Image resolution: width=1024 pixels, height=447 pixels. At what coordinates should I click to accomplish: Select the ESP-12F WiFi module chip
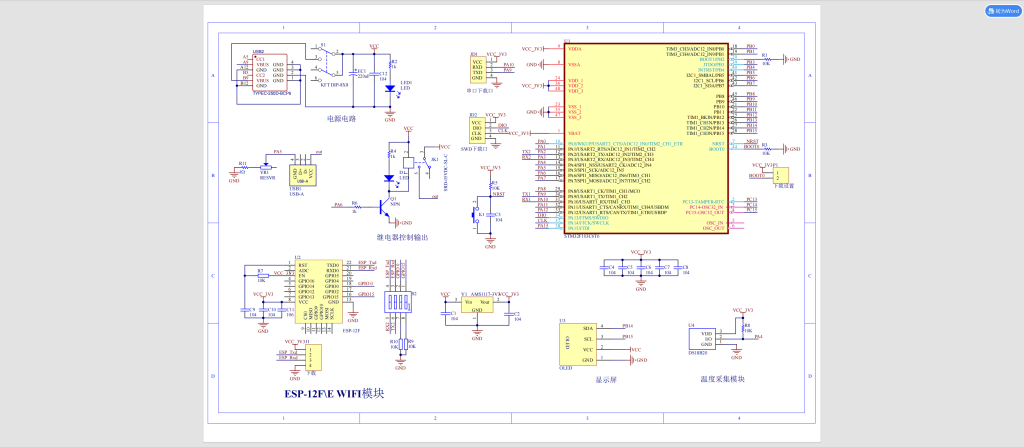[x=318, y=290]
